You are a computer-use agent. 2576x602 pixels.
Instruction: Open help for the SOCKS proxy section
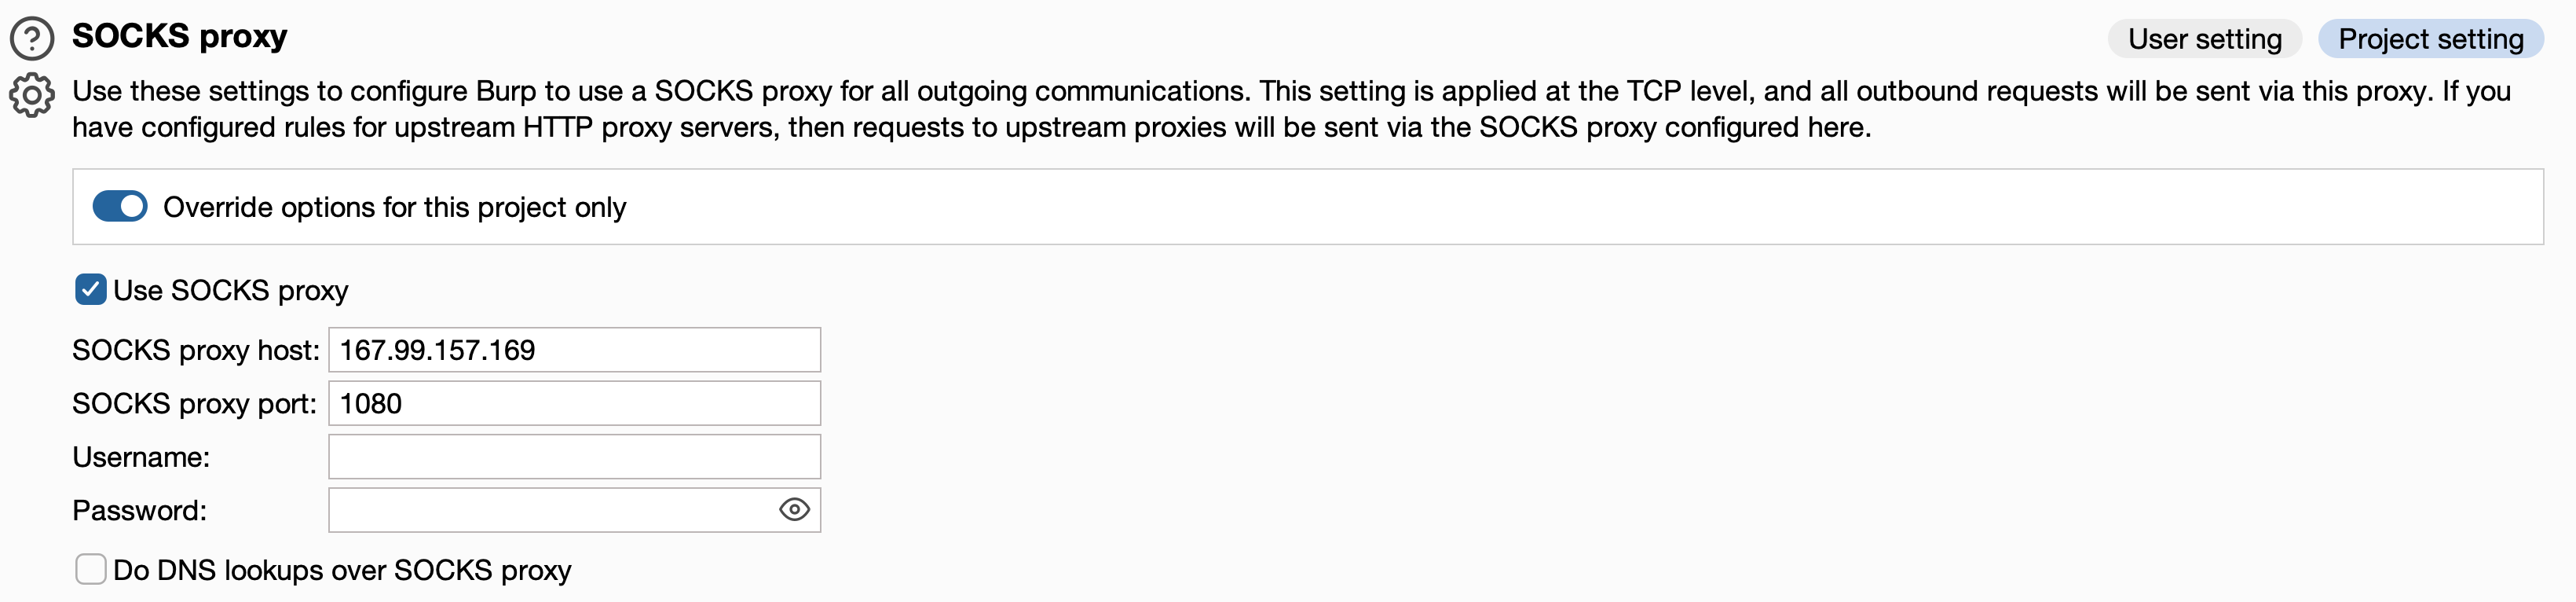32,38
